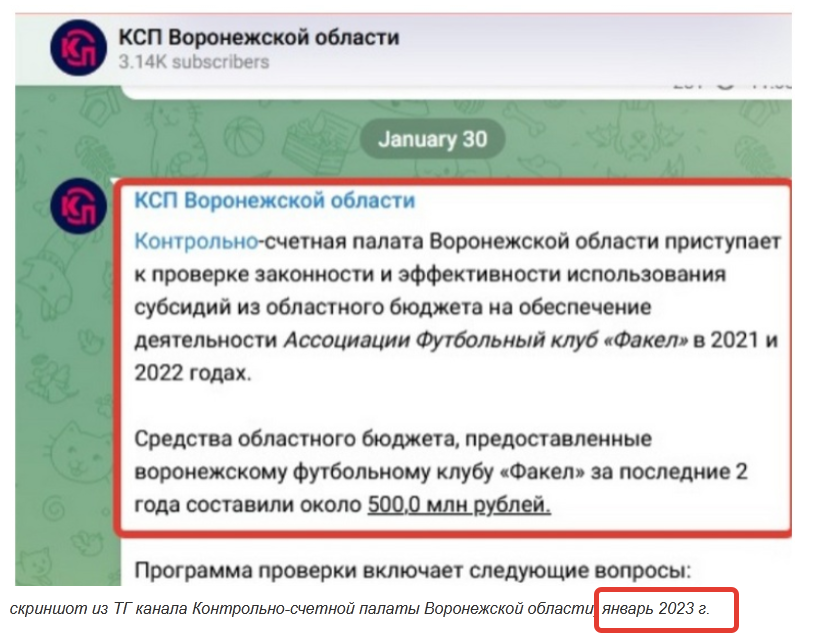Screen dimensions: 813x633
Task: Click the paragraph starting "Средства областного бюджета"
Action: tap(441, 470)
